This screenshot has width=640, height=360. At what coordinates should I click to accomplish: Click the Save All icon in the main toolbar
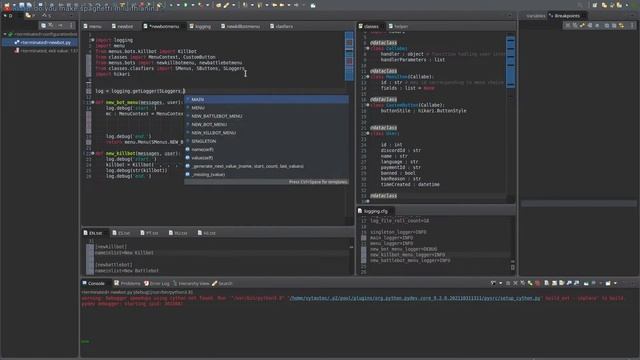29,5
